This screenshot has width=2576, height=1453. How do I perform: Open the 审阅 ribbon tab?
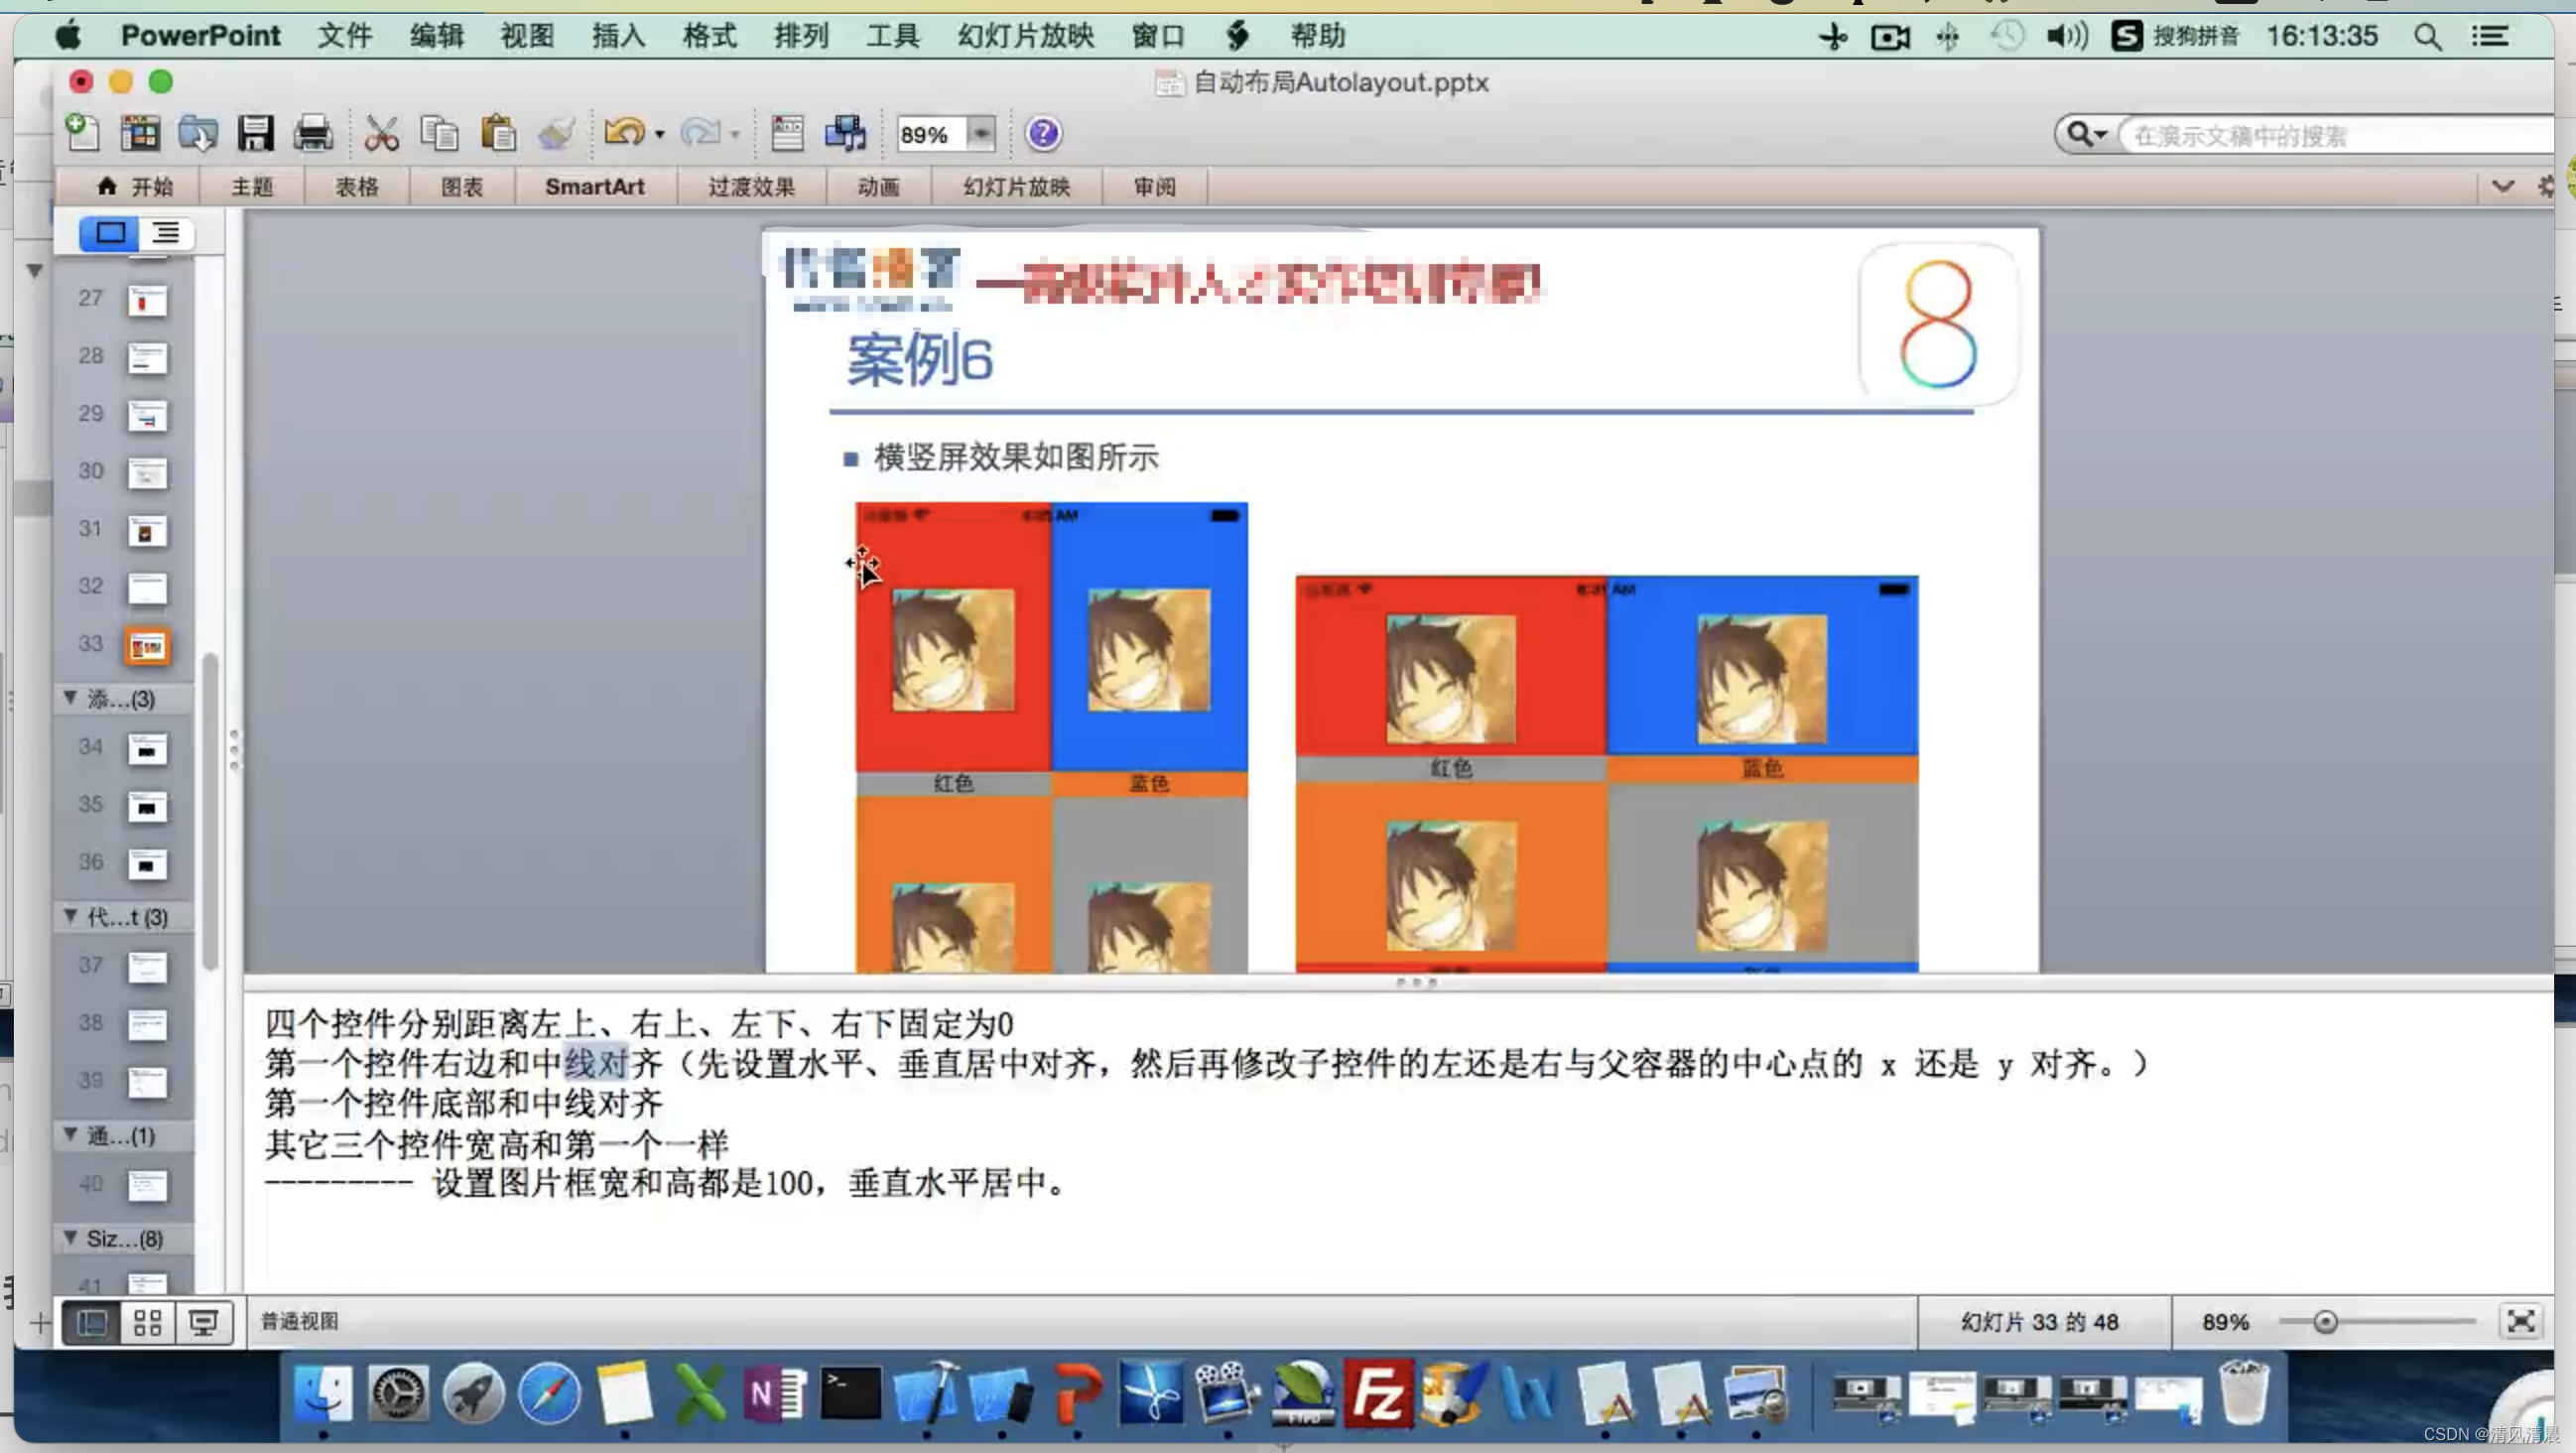[x=1155, y=187]
